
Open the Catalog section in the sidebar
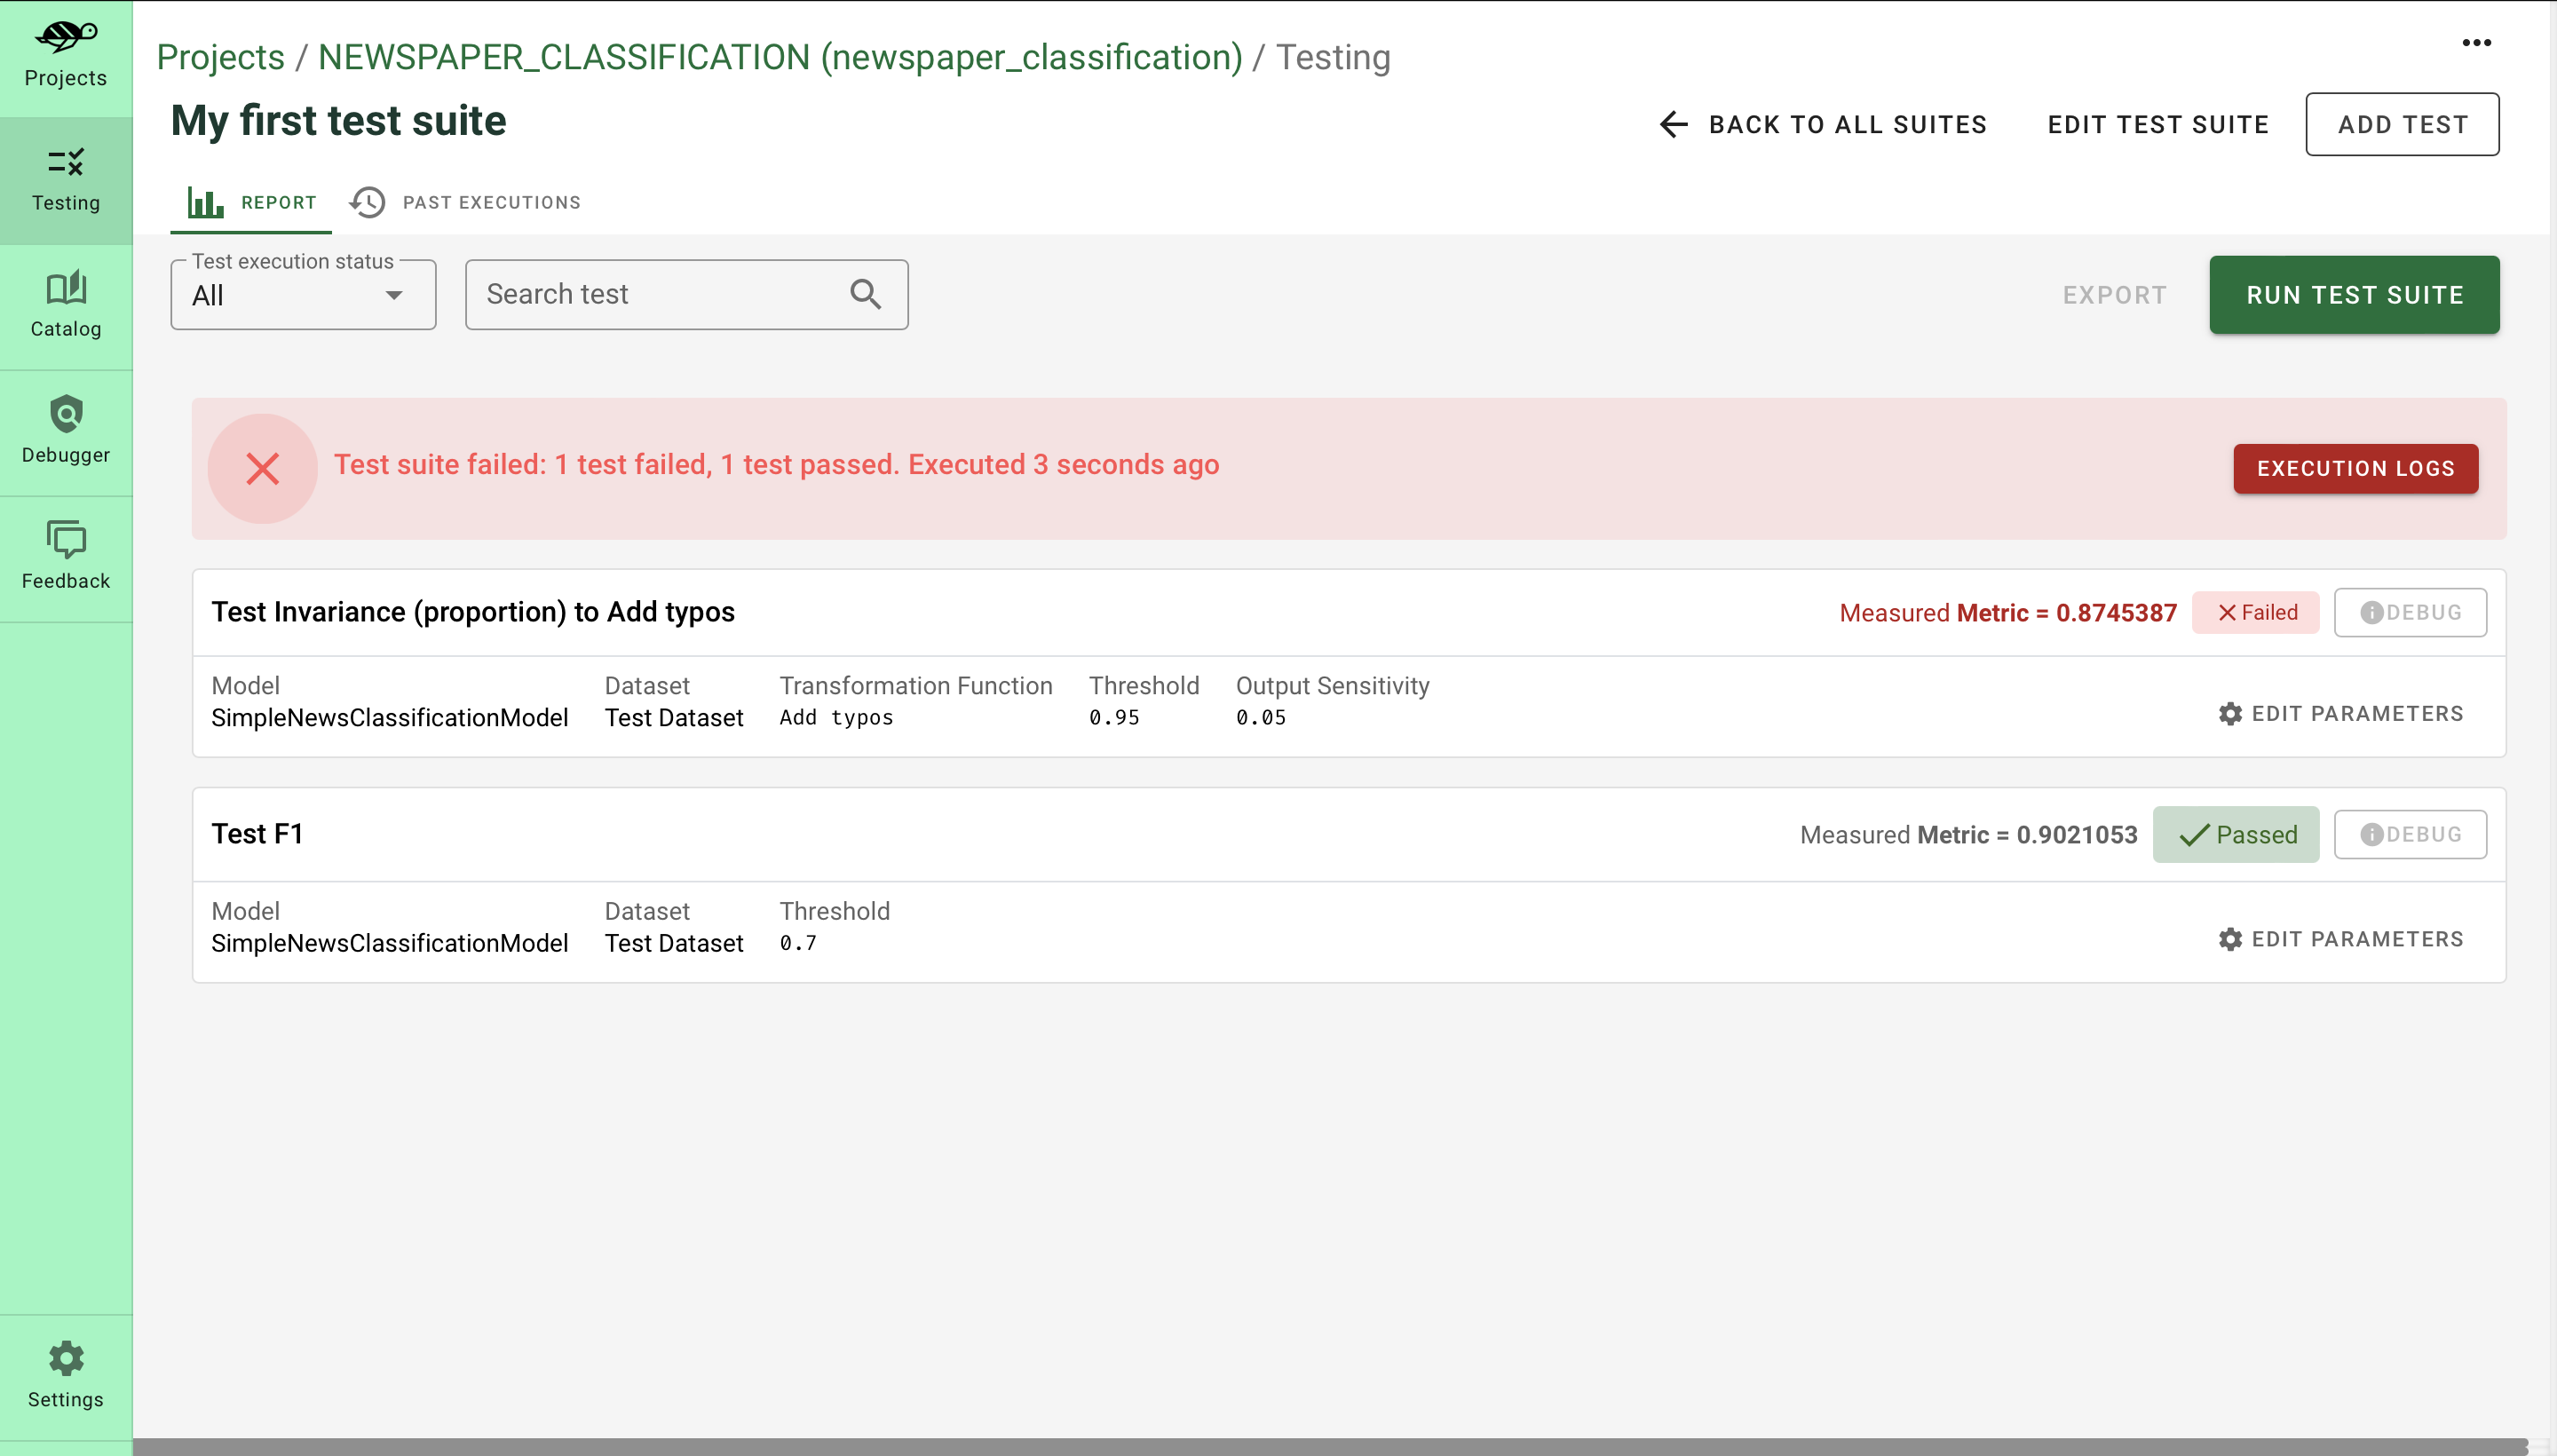coord(66,306)
